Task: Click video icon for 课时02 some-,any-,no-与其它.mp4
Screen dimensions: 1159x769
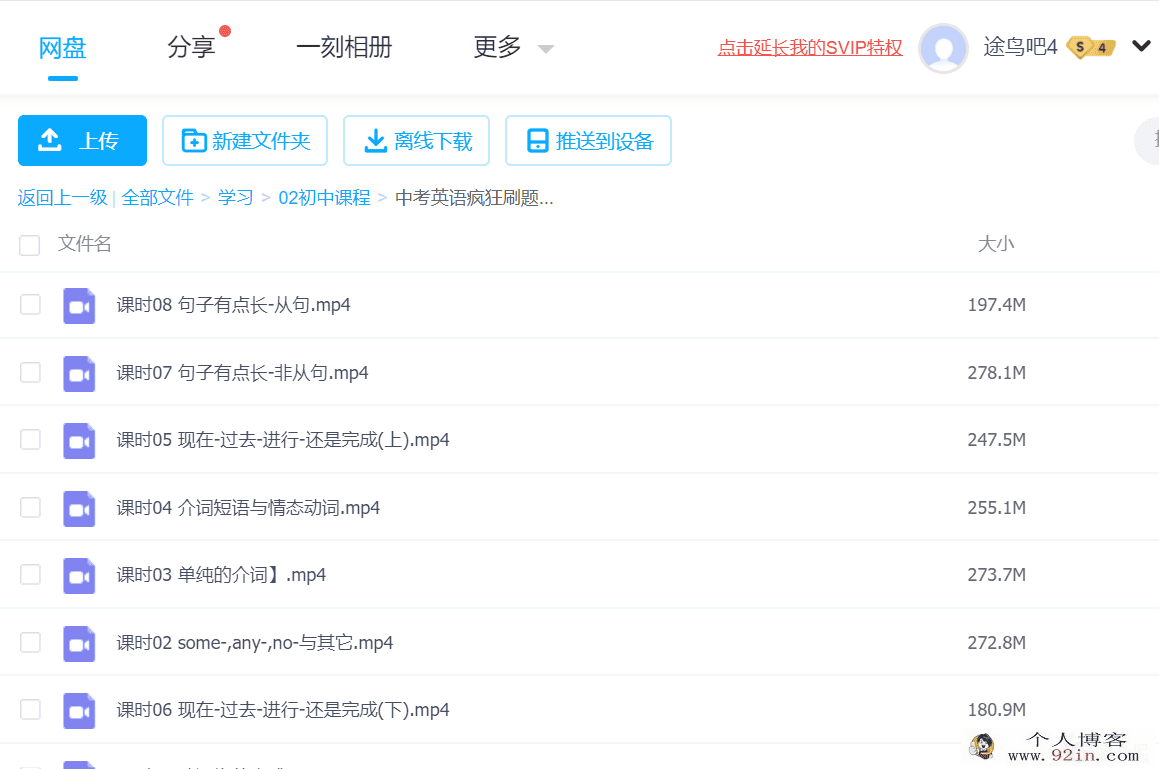Action: 79,643
